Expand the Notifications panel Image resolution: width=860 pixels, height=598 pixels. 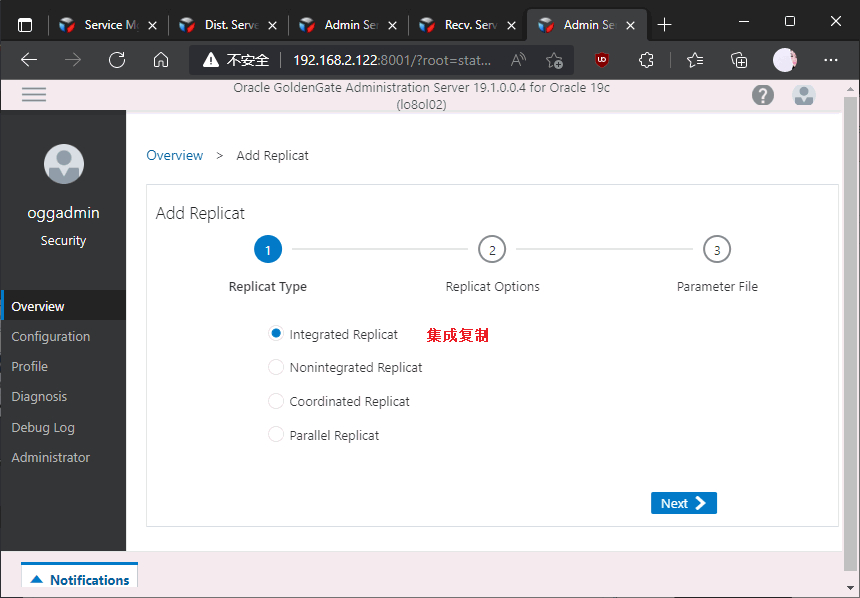[x=80, y=580]
